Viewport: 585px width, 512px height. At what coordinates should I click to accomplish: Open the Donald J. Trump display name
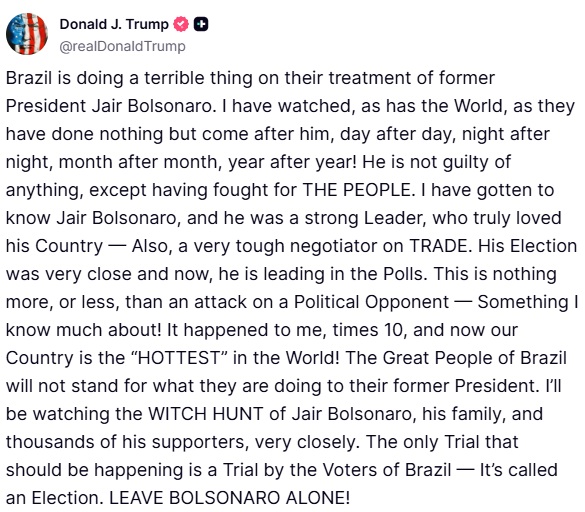114,24
